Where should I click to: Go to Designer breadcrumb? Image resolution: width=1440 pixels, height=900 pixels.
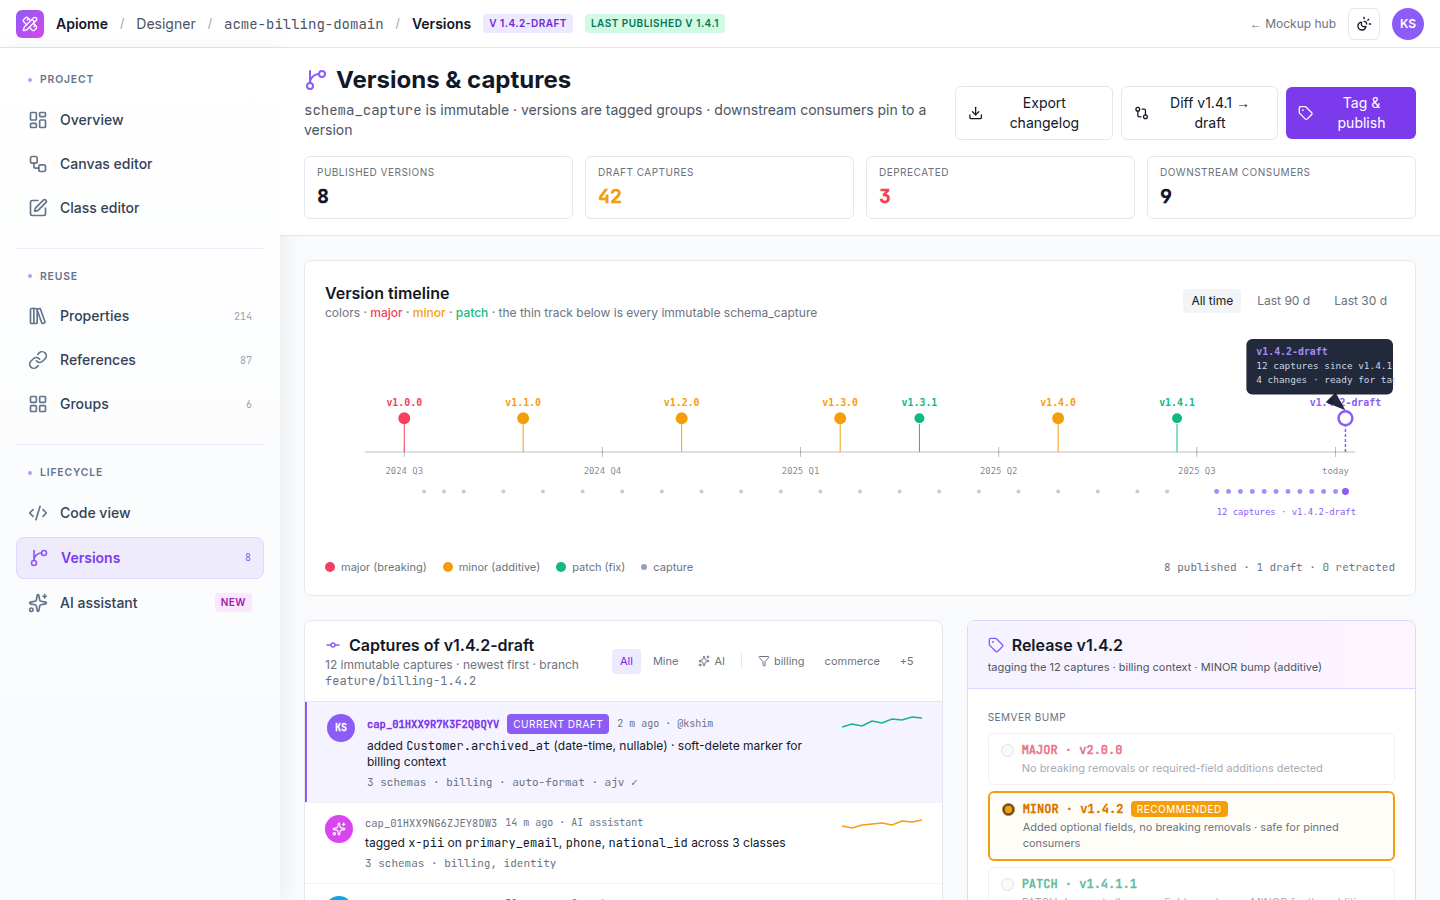pos(166,24)
